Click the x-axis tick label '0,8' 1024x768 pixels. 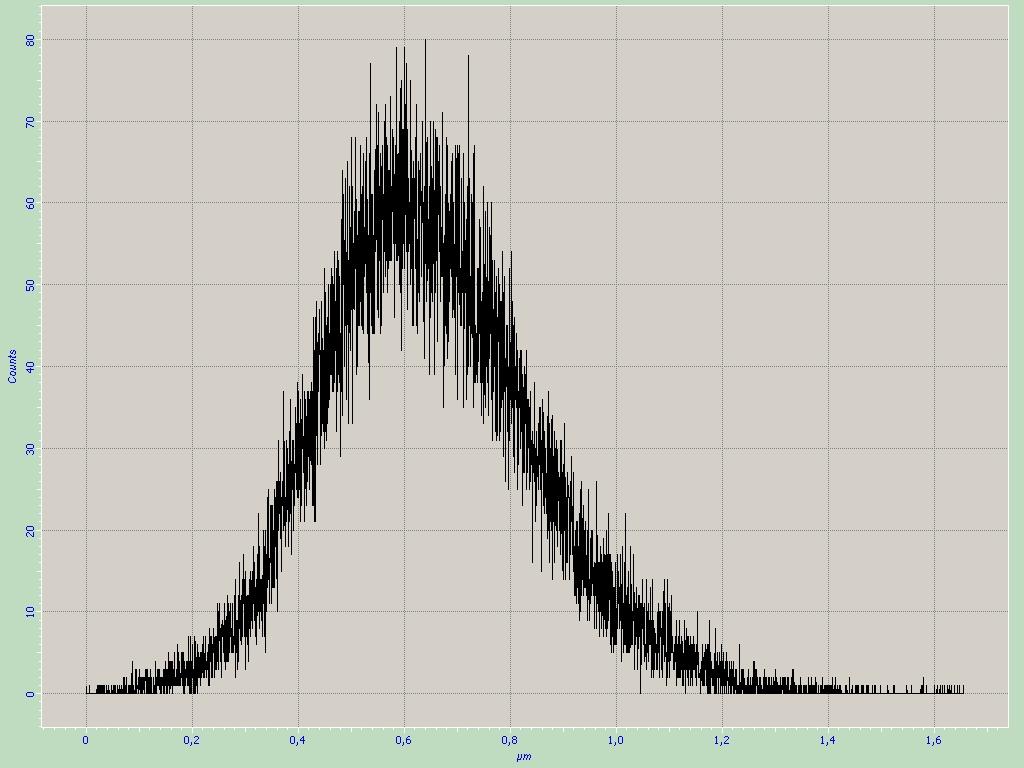click(x=509, y=741)
